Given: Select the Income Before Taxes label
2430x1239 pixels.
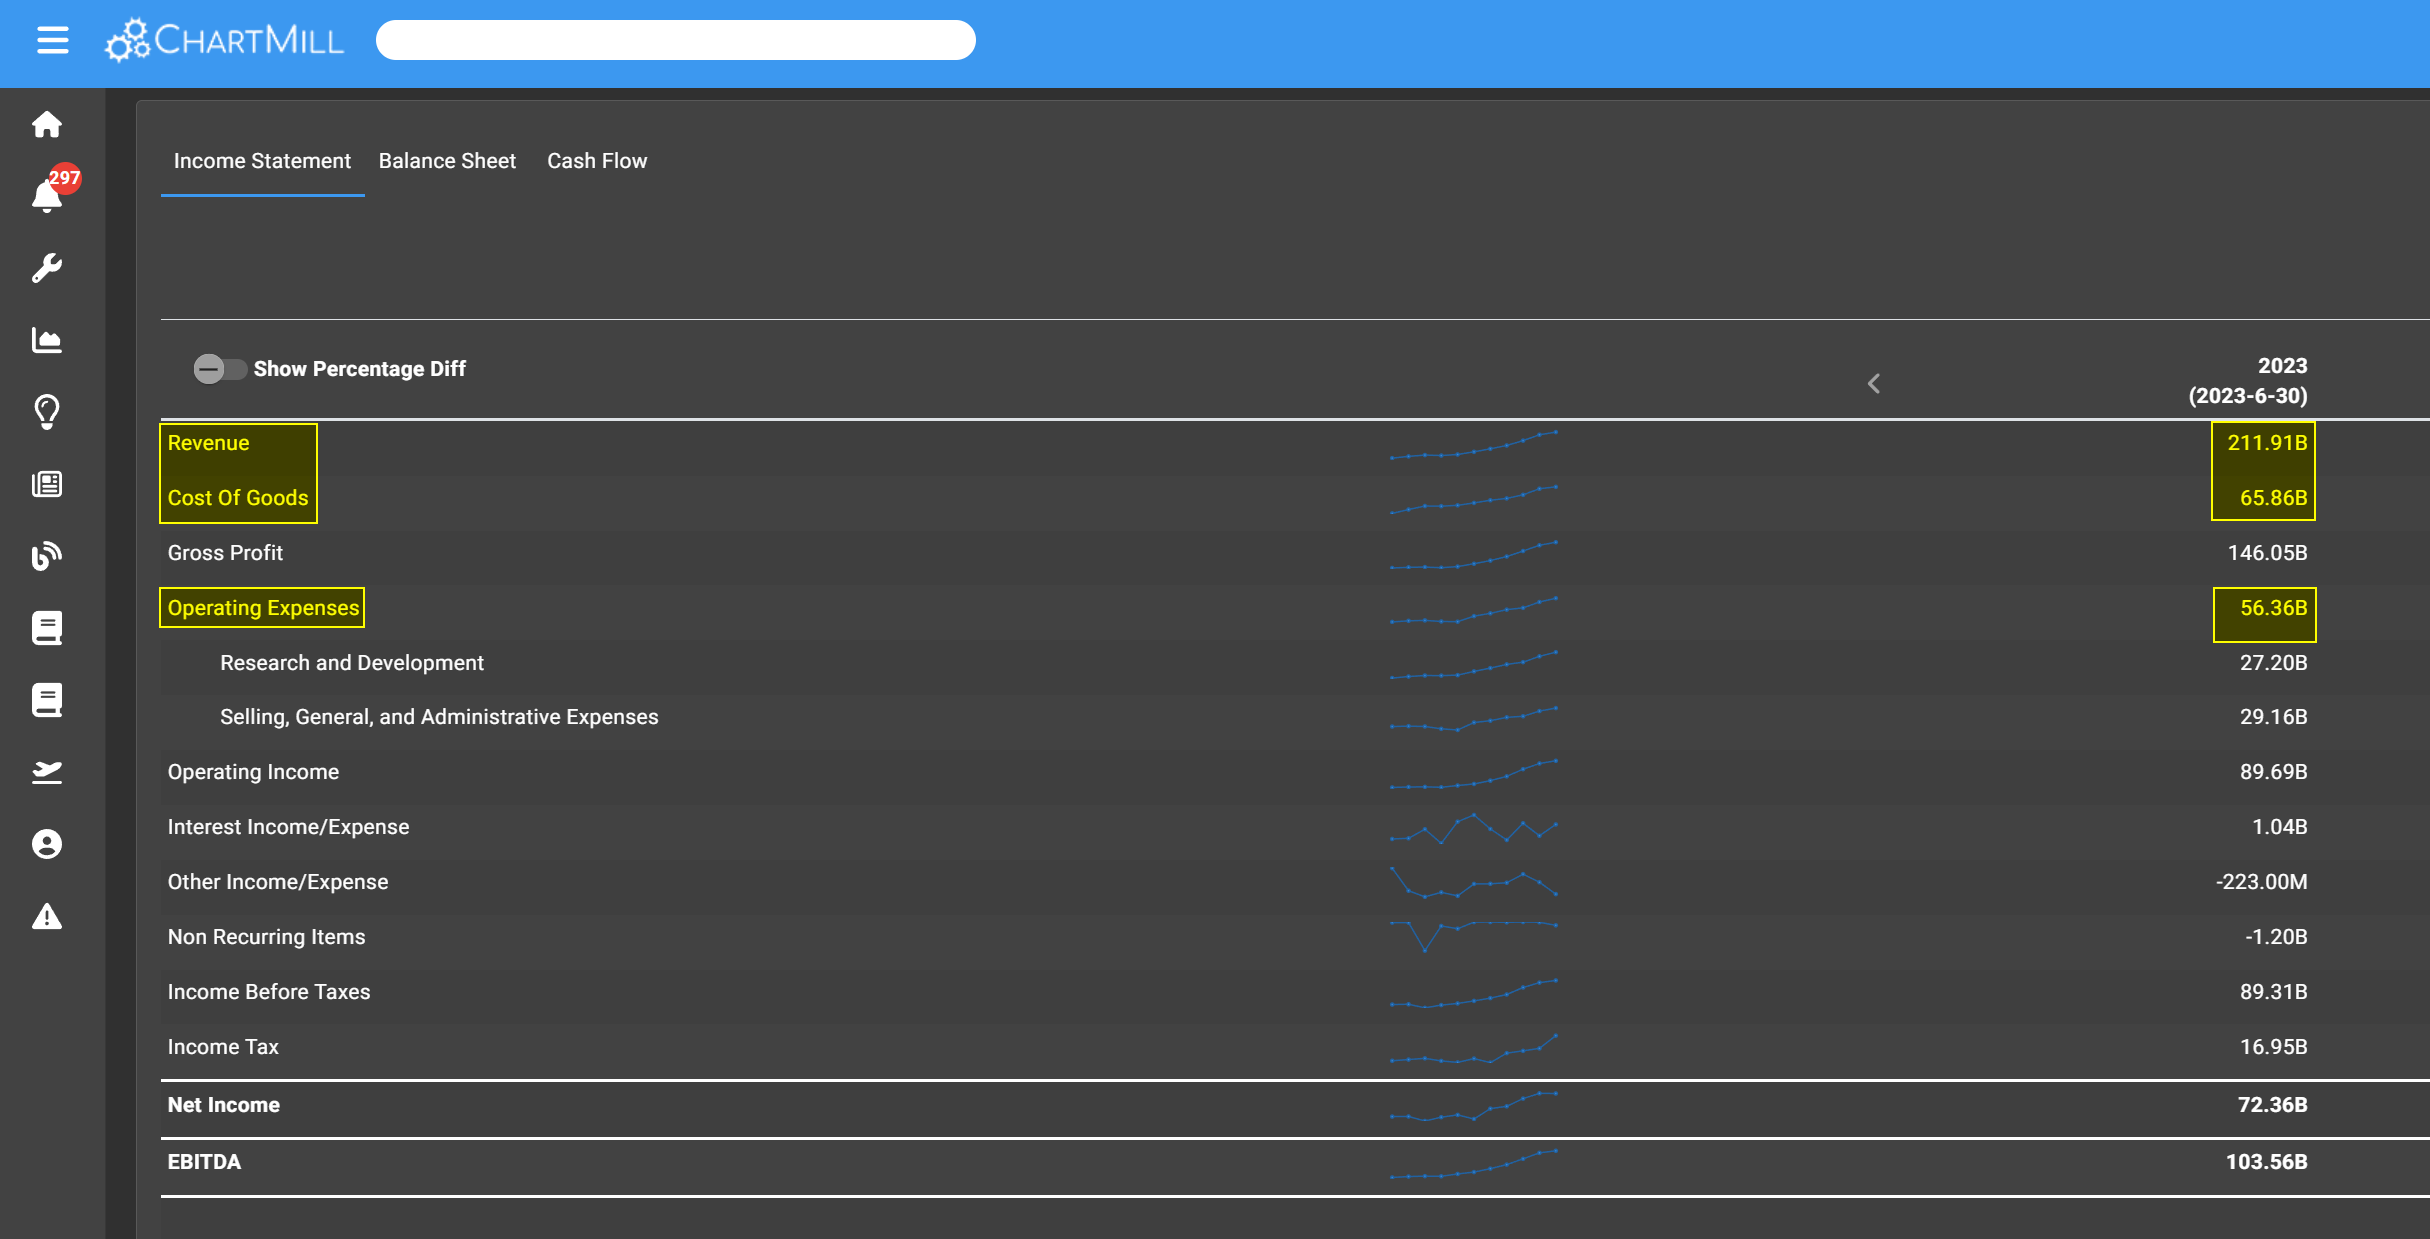Looking at the screenshot, I should click(x=269, y=992).
